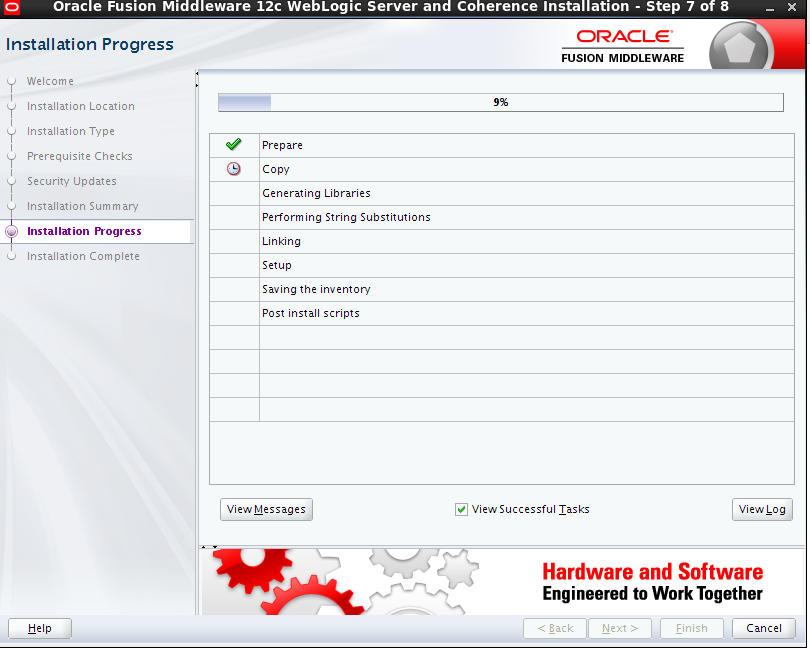Screen dimensions: 810x648
Task: Select the Installation Type step
Action: coord(71,131)
